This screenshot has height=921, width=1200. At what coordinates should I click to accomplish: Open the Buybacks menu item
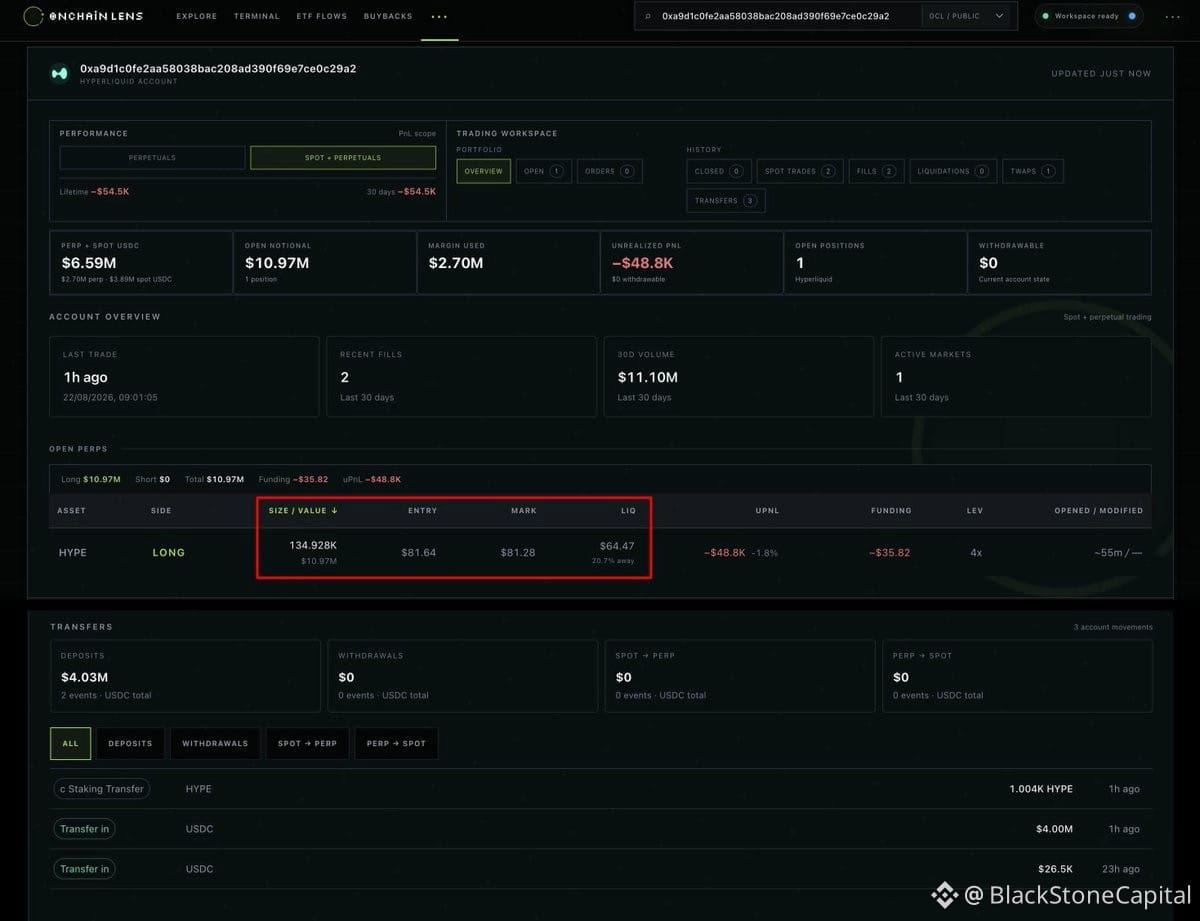tap(386, 17)
